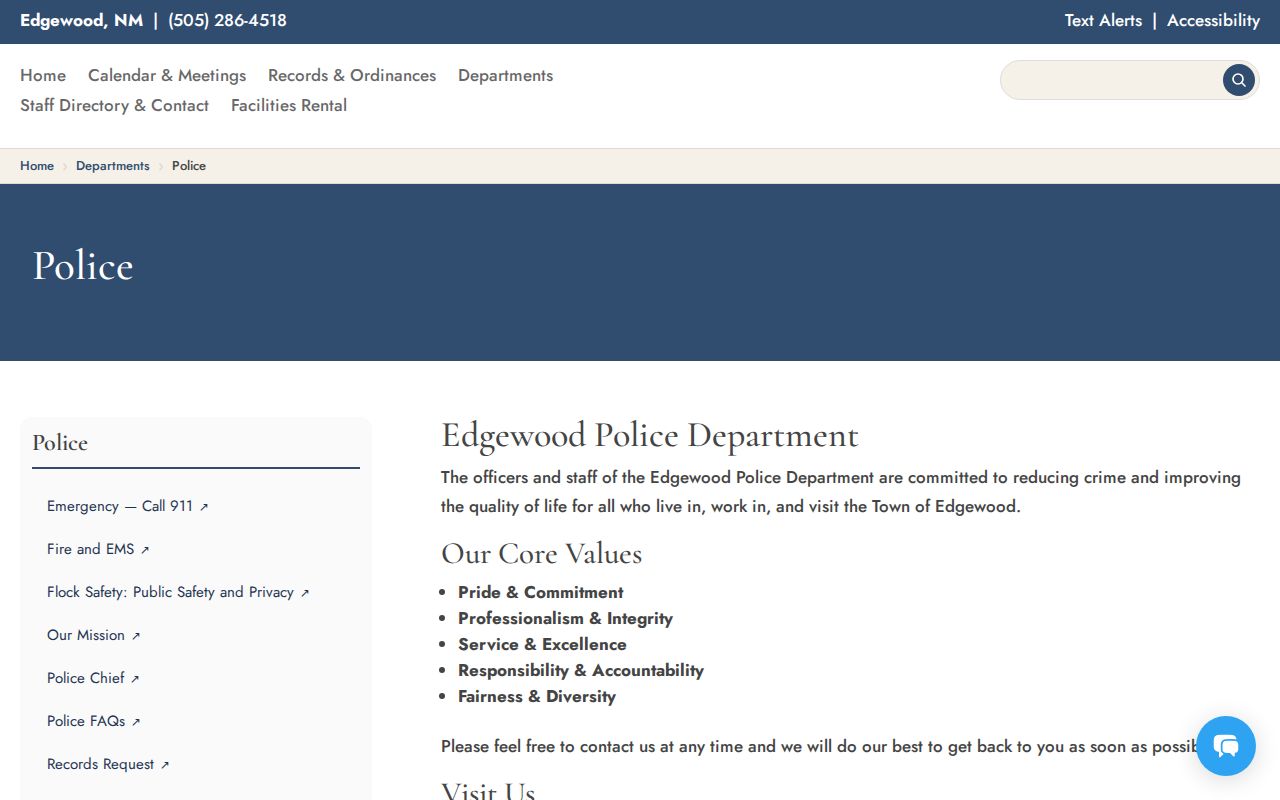Click the Edgewood Police Department heading

coord(650,436)
